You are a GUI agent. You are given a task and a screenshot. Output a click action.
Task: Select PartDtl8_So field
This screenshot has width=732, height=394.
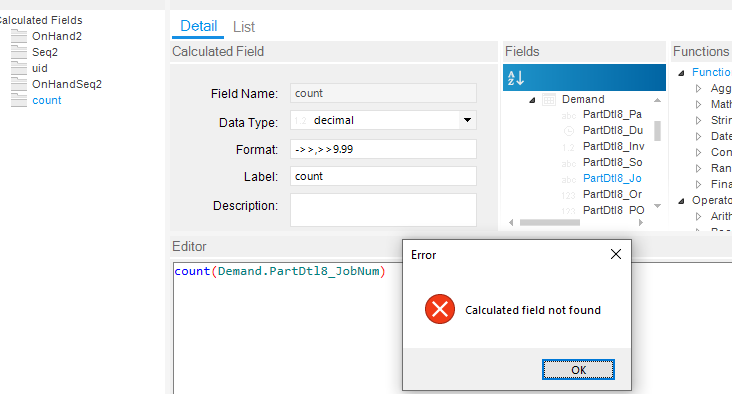click(x=612, y=162)
